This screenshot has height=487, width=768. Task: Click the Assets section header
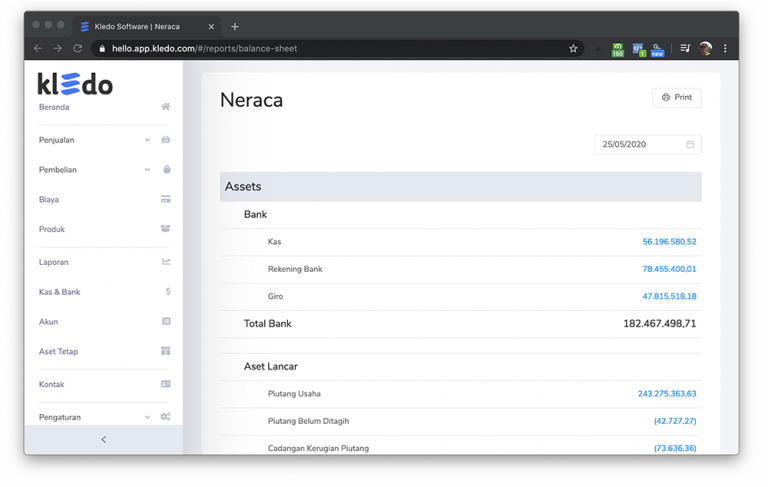click(460, 187)
